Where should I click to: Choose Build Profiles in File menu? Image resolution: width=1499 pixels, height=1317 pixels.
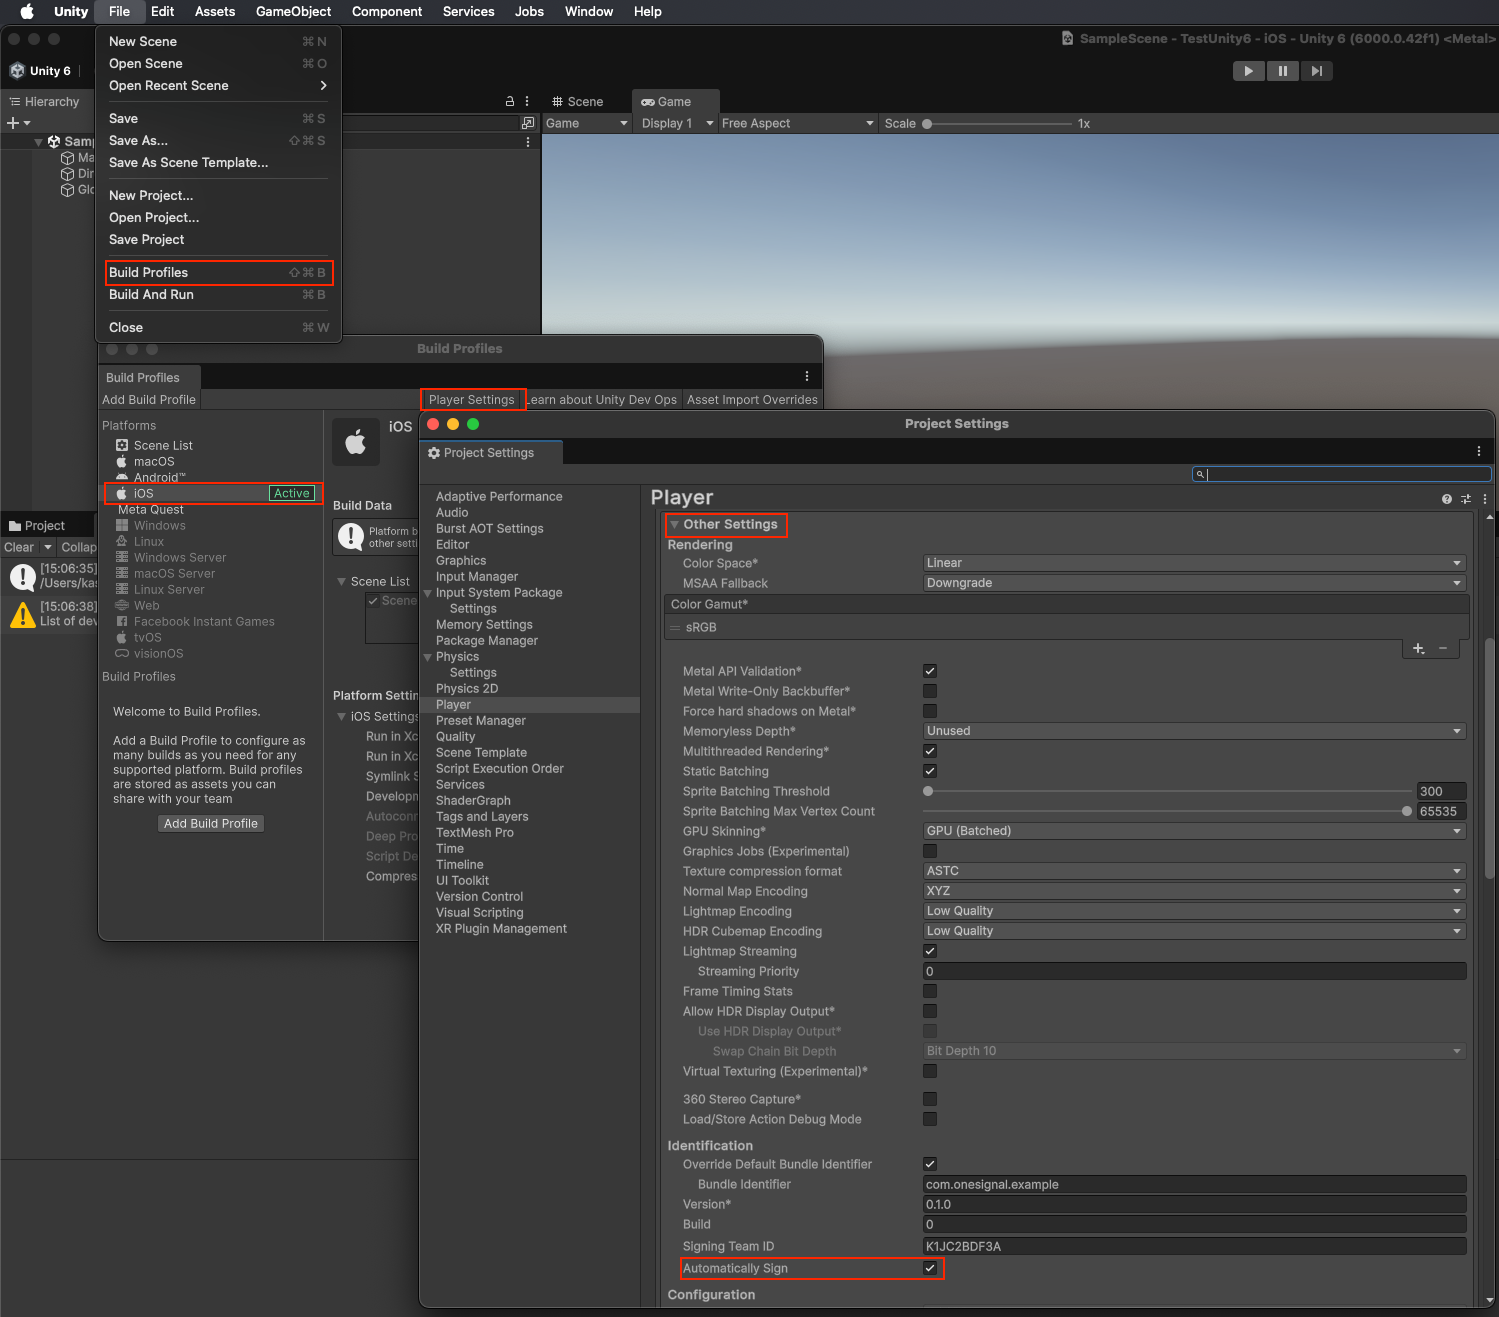tap(218, 272)
